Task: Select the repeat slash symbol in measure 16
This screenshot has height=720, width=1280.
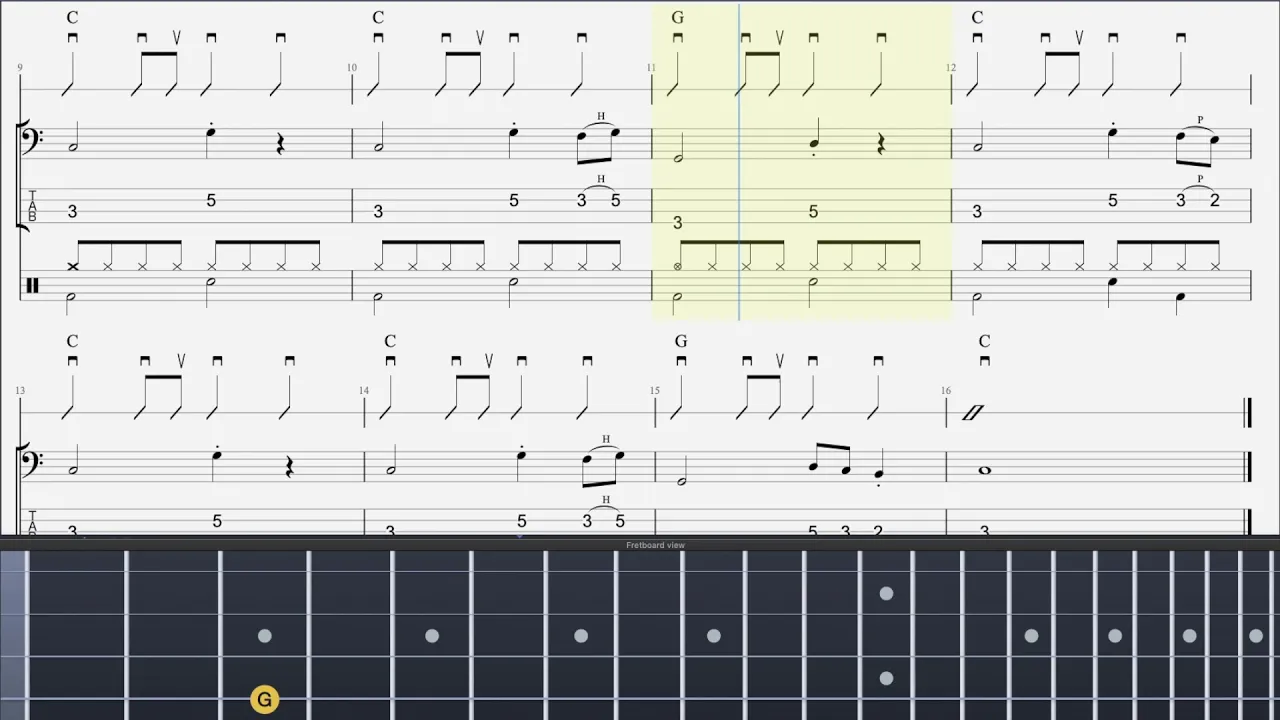Action: (973, 412)
